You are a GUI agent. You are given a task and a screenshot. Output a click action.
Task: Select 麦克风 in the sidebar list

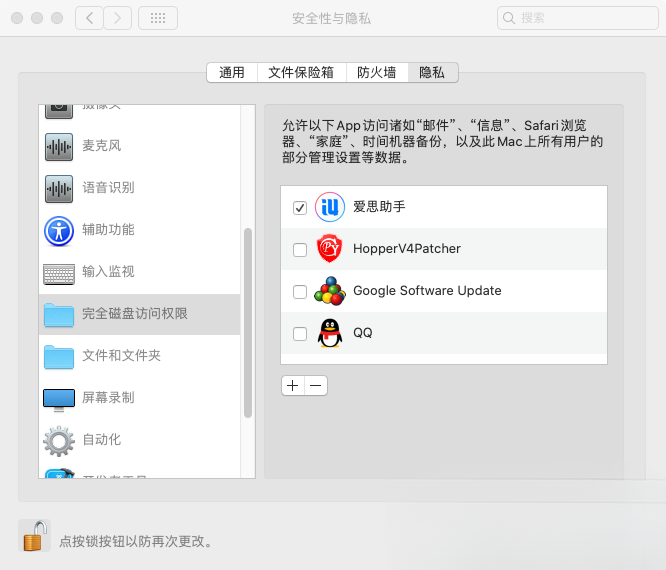139,146
